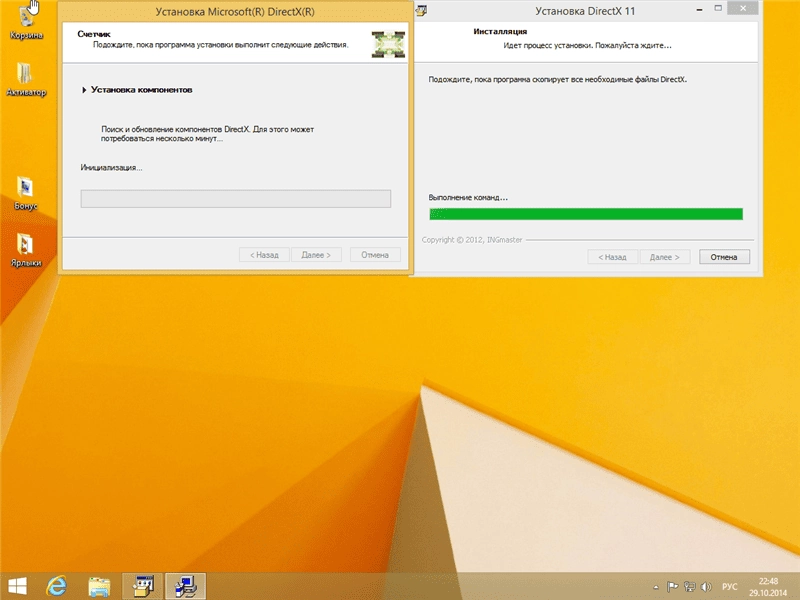Open the Корзина recycle bin desktop icon
This screenshot has height=600, width=800.
(x=26, y=19)
